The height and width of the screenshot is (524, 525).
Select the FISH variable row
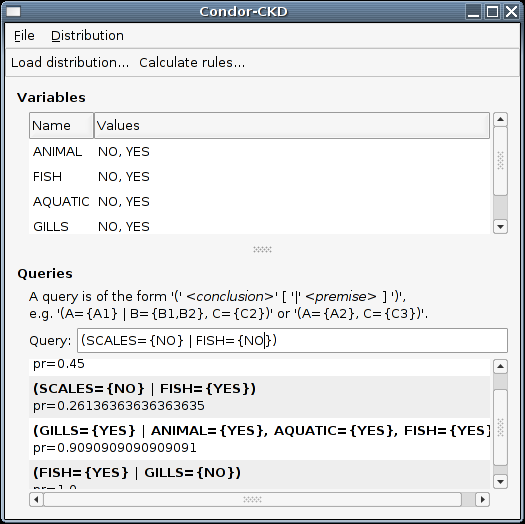pos(259,176)
